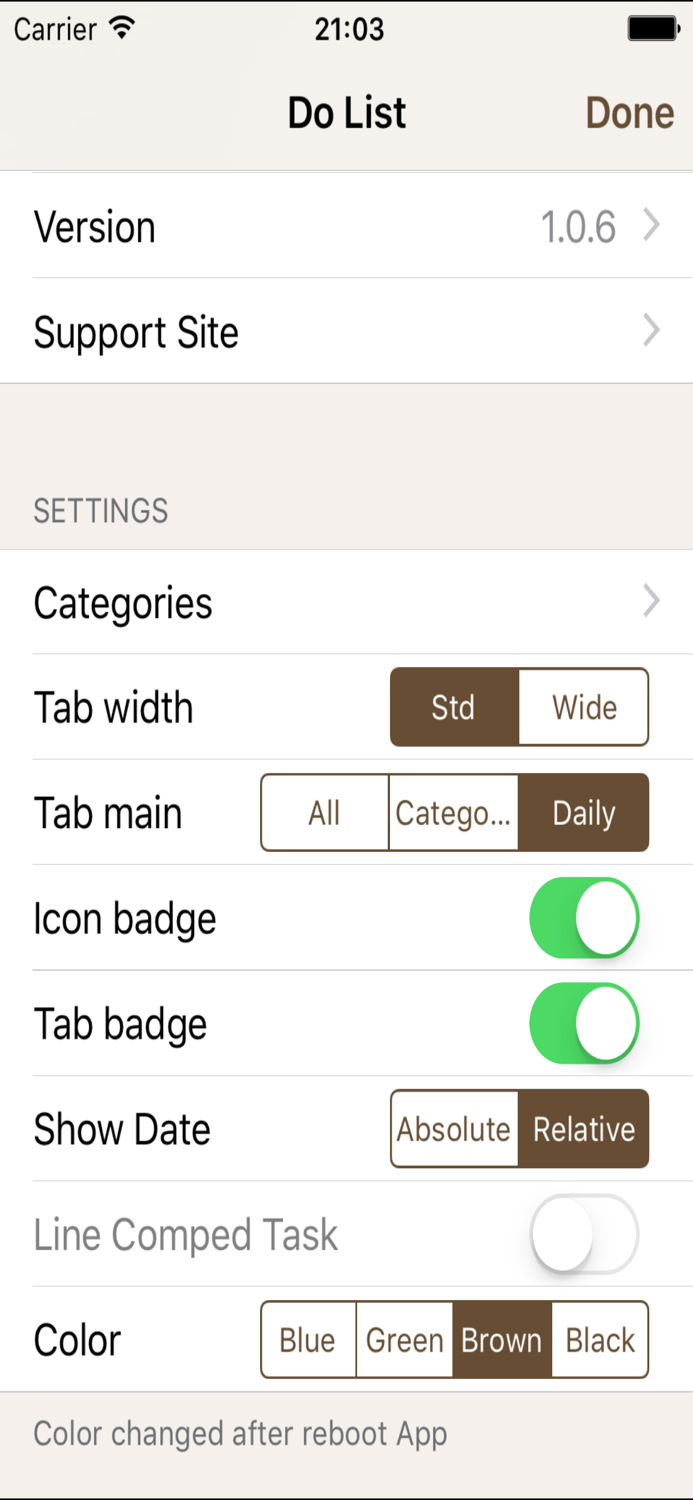Tap the Done button
This screenshot has height=1500, width=693.
(629, 112)
